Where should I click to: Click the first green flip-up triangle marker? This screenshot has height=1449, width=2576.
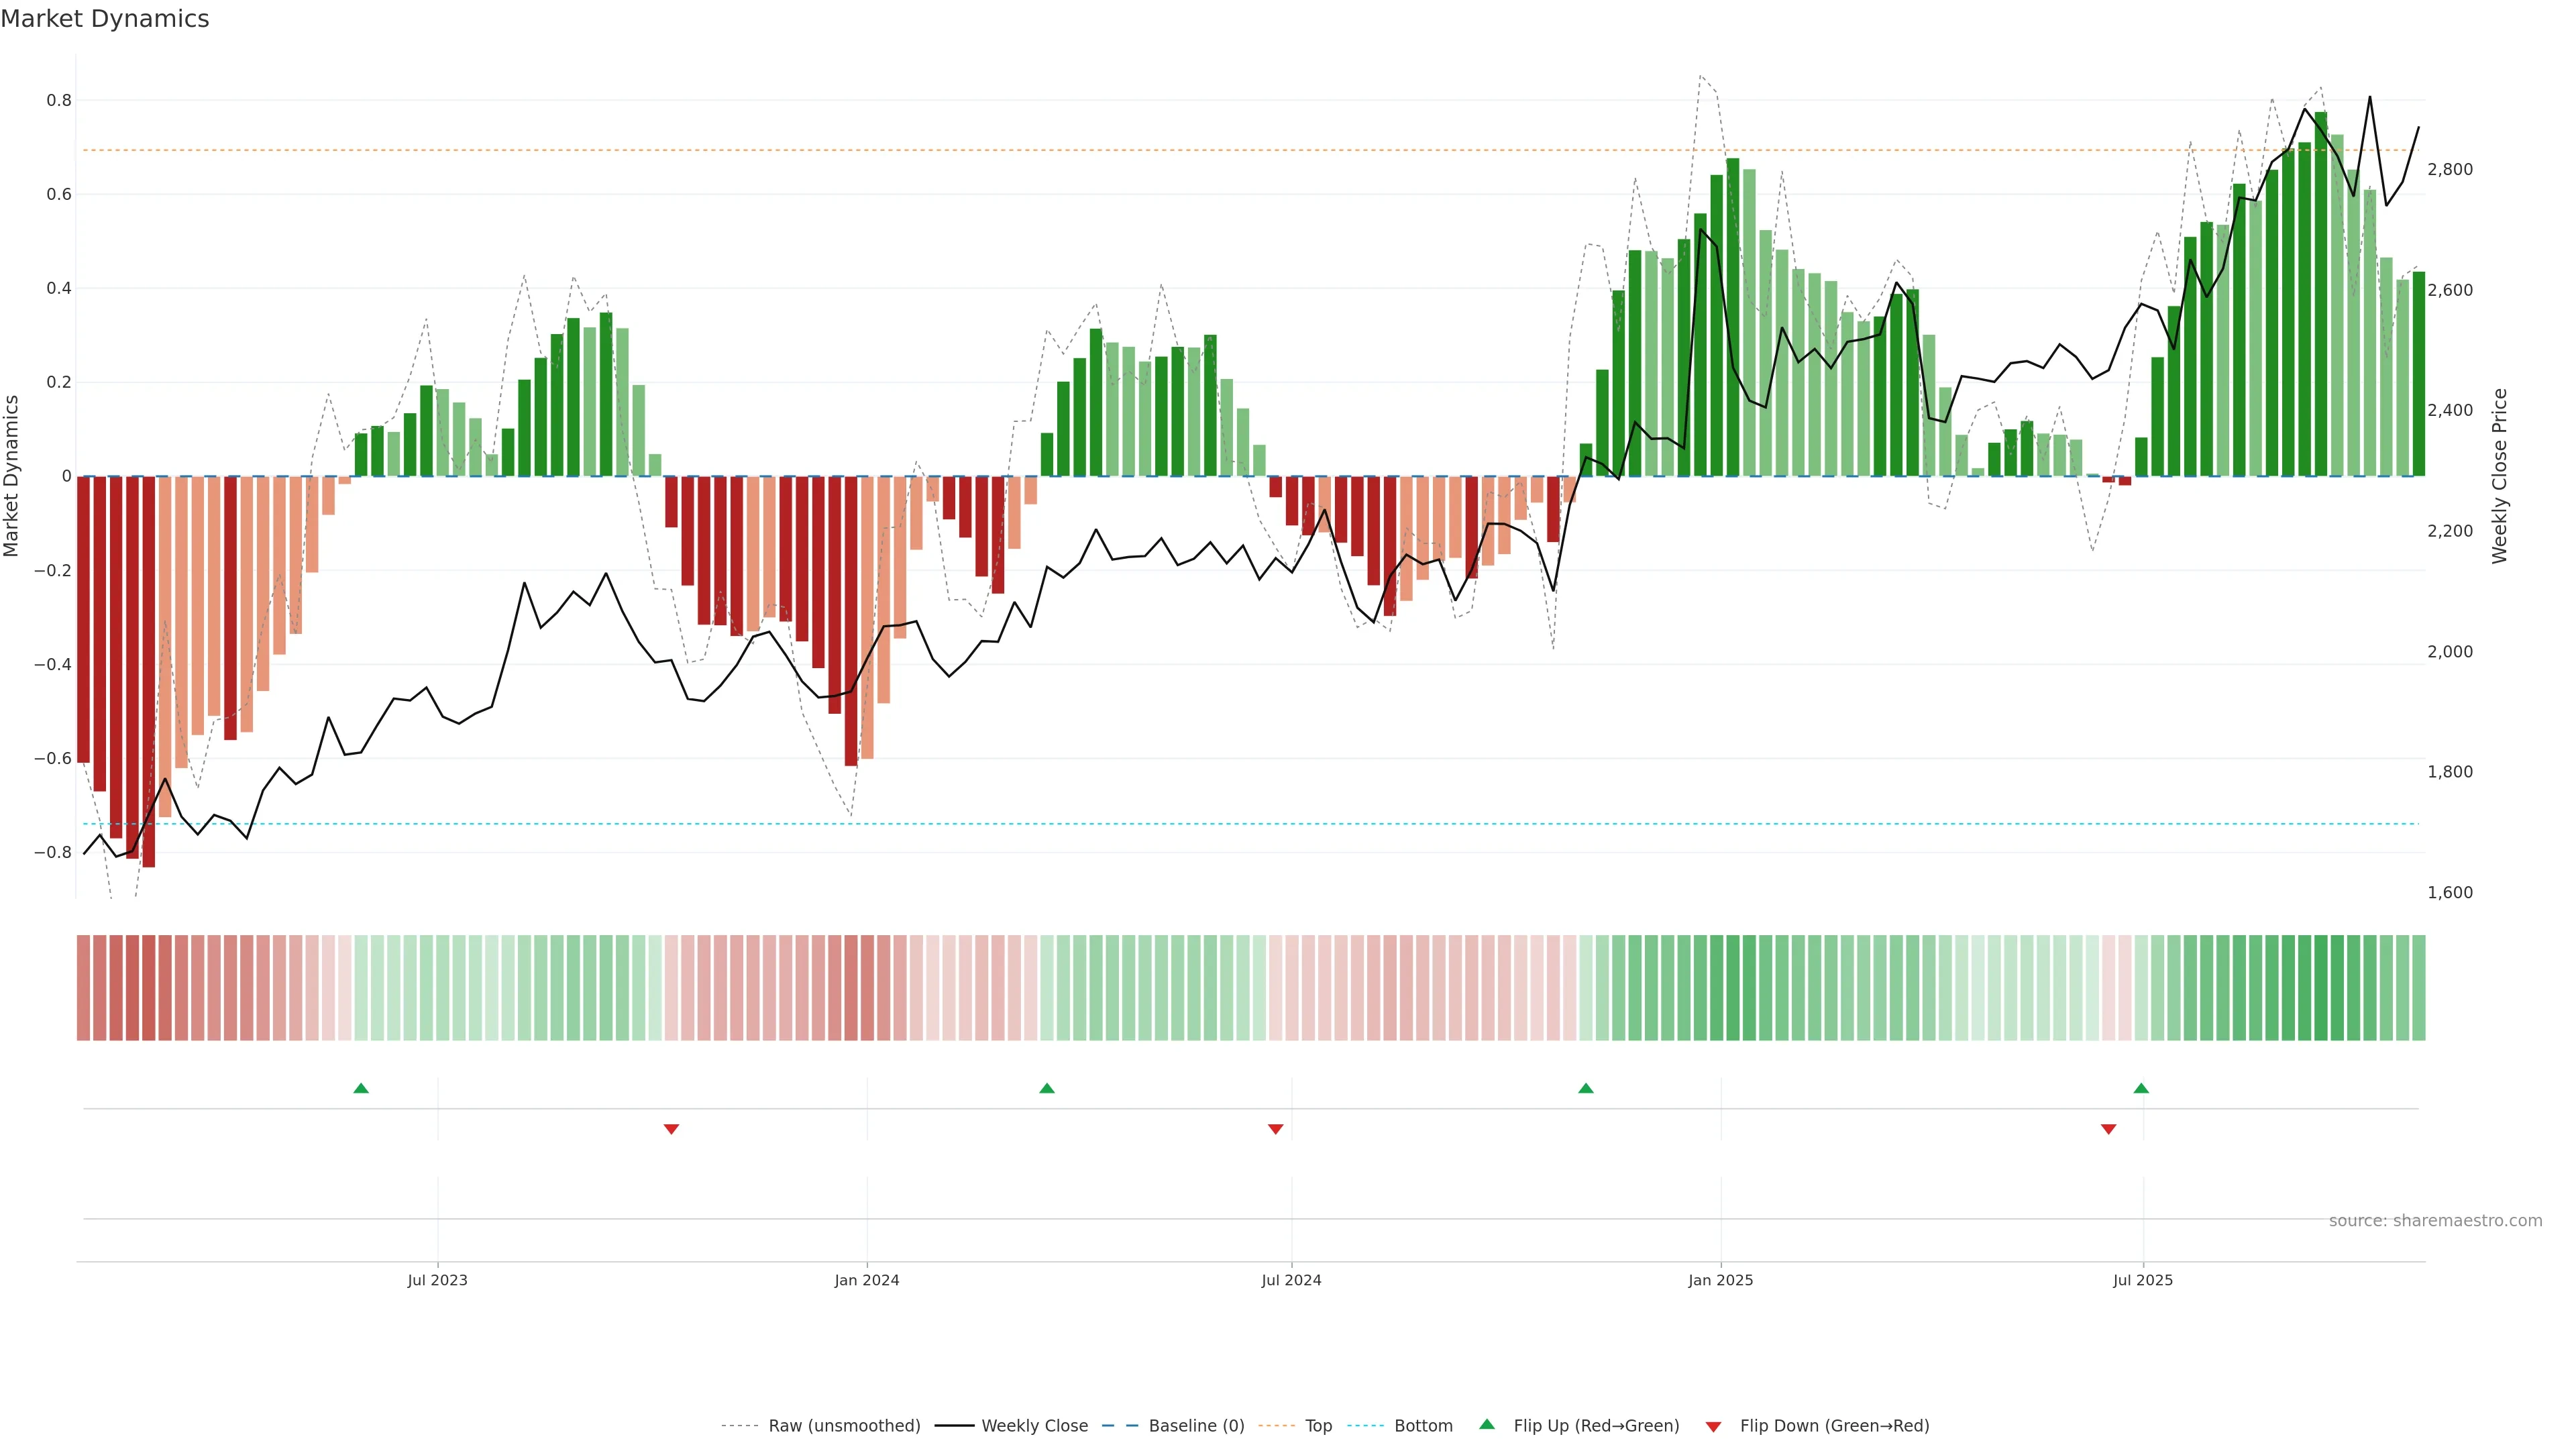tap(361, 1088)
